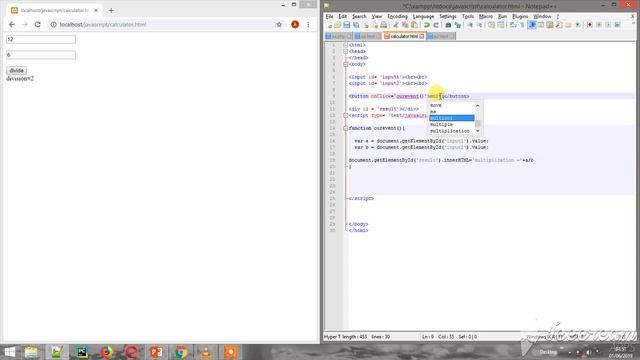This screenshot has width=640, height=360.
Task: Bookmark the page with the star icon
Action: coord(279,24)
